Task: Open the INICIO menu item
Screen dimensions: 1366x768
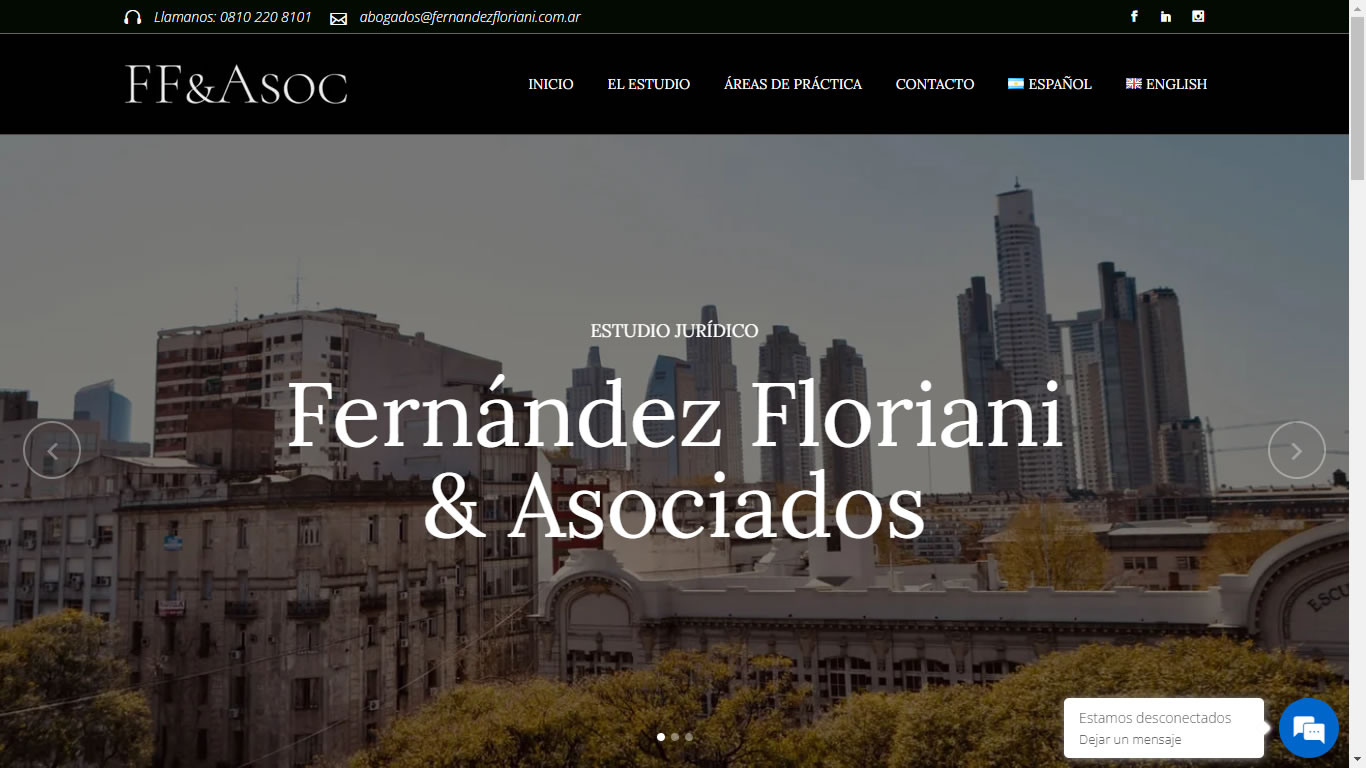Action: (551, 84)
